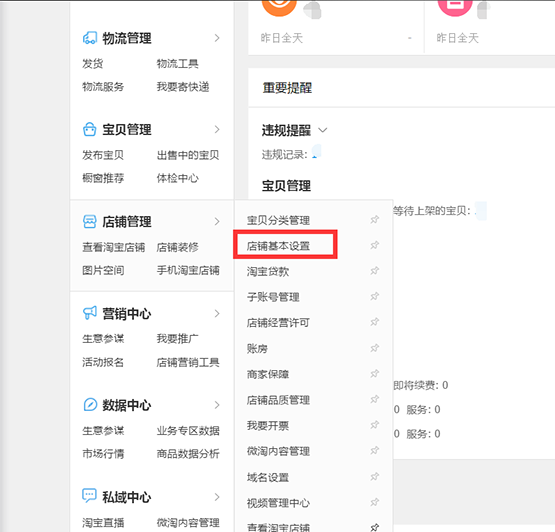Open the 发布宝贝 link
The image size is (555, 532).
point(103,155)
